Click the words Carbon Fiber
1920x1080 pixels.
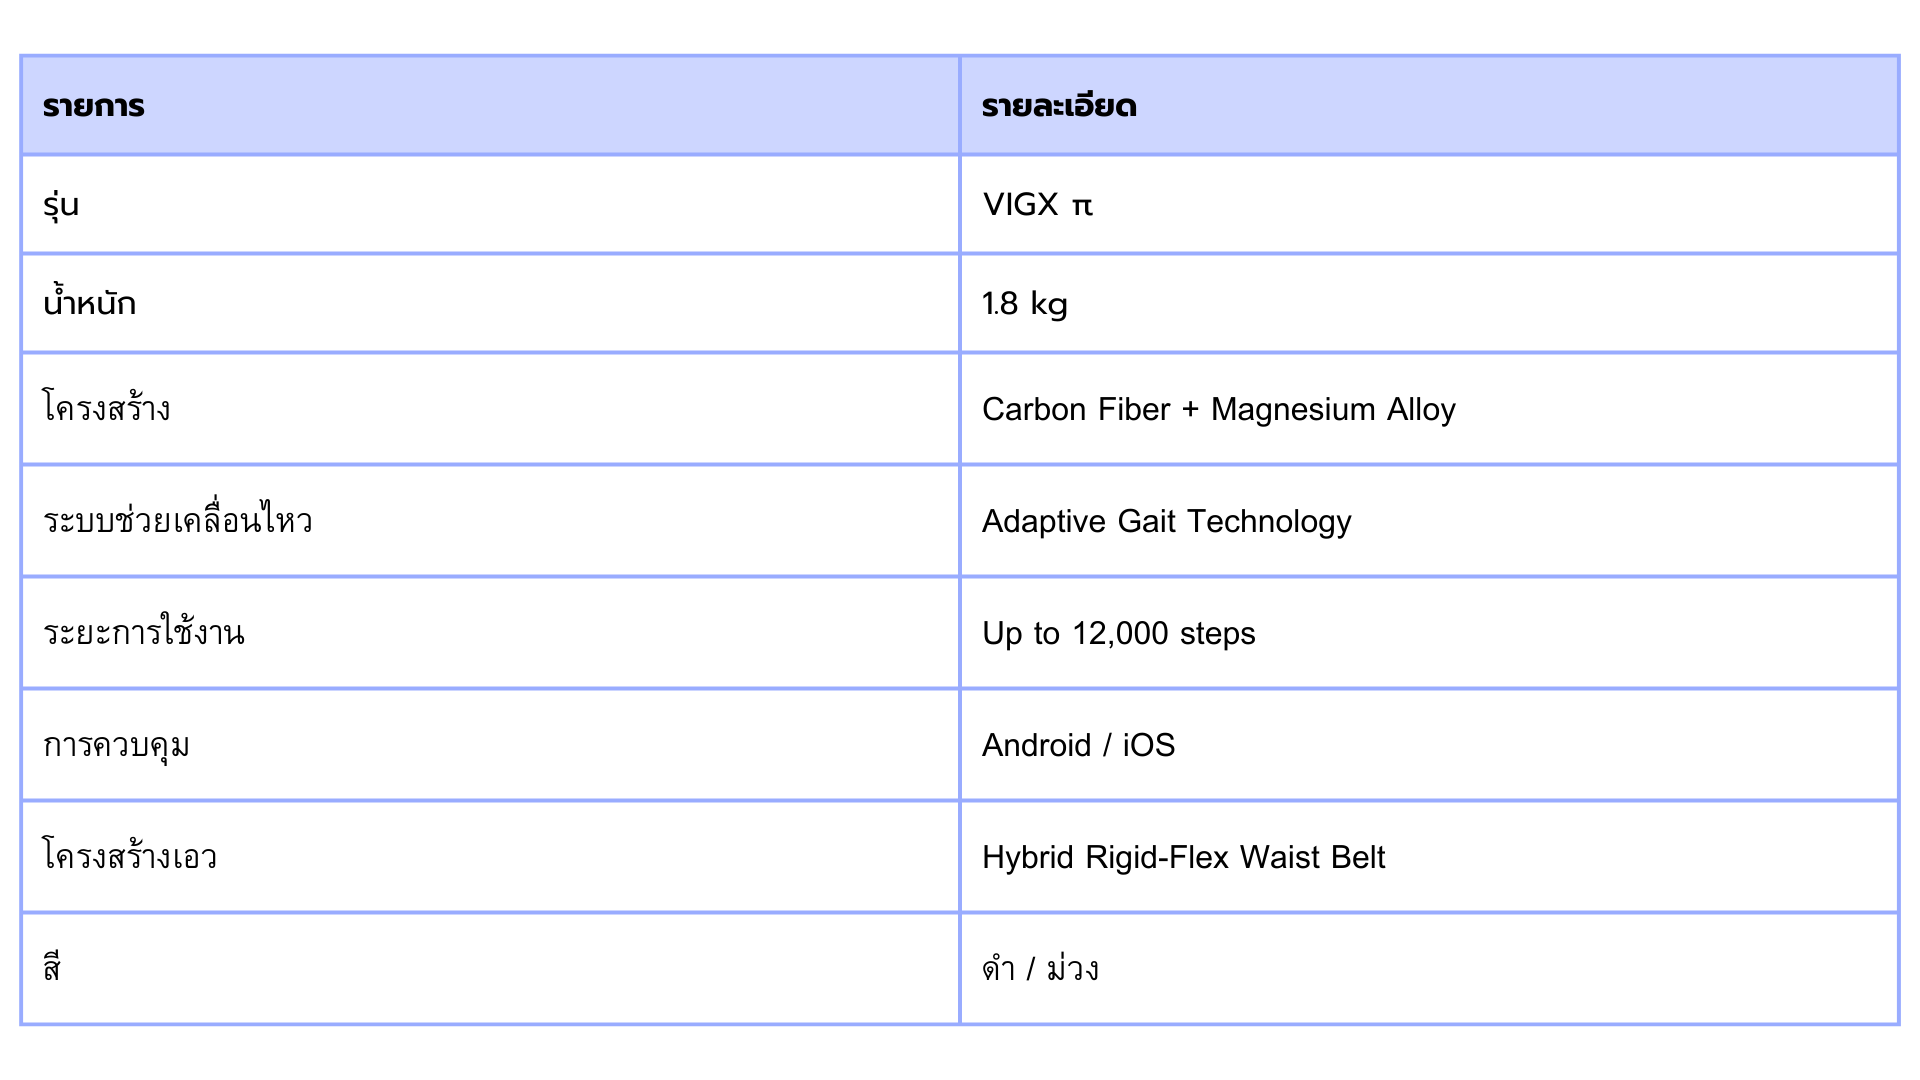1075,409
